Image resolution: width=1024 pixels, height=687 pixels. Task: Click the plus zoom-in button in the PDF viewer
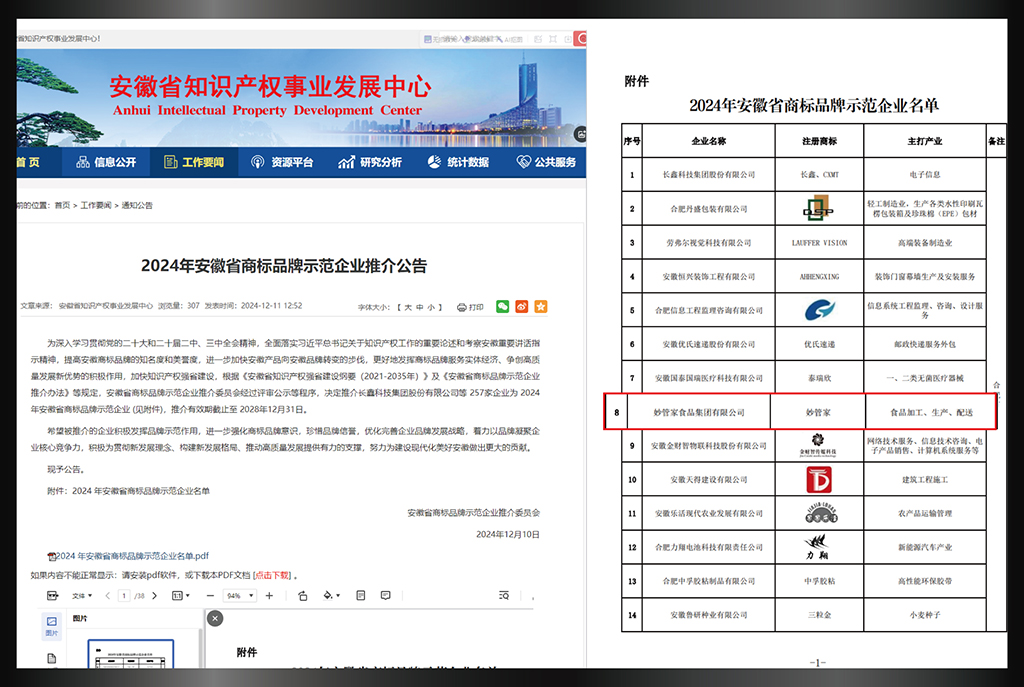click(x=269, y=596)
